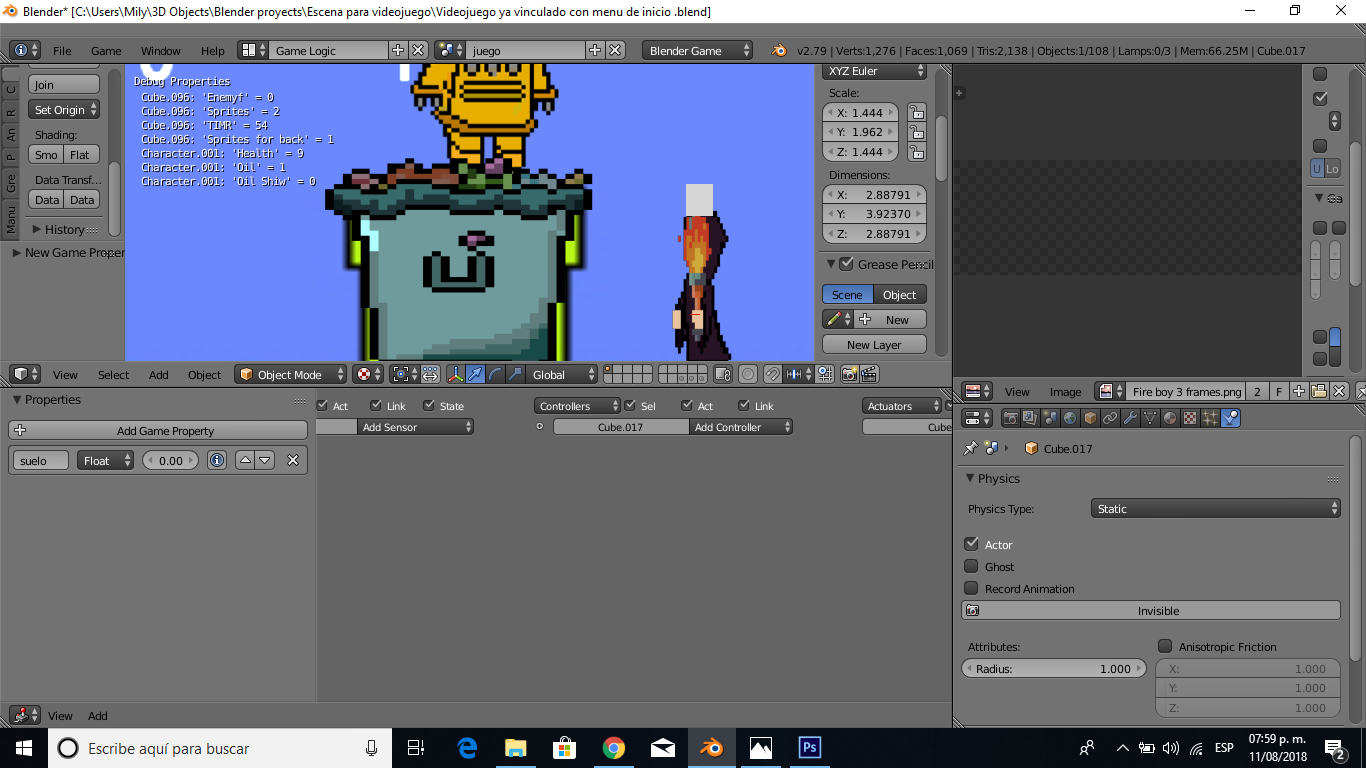The image size is (1366, 768).
Task: Open the World properties tab (globe icon)
Action: click(1070, 418)
